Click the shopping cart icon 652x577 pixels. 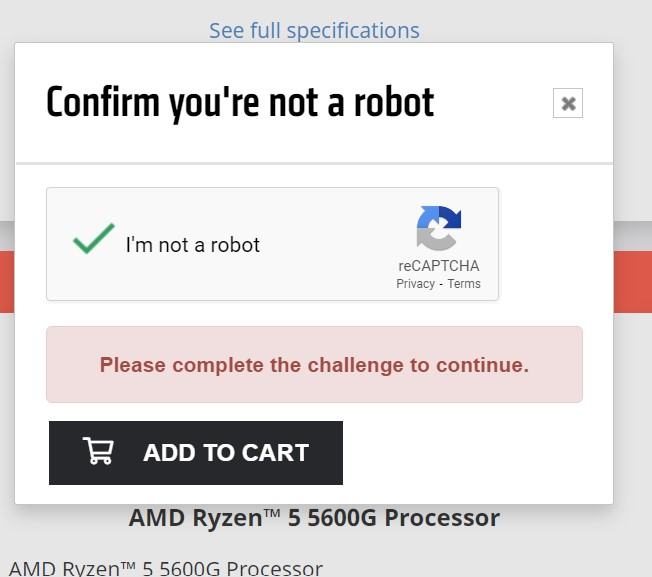click(x=98, y=451)
